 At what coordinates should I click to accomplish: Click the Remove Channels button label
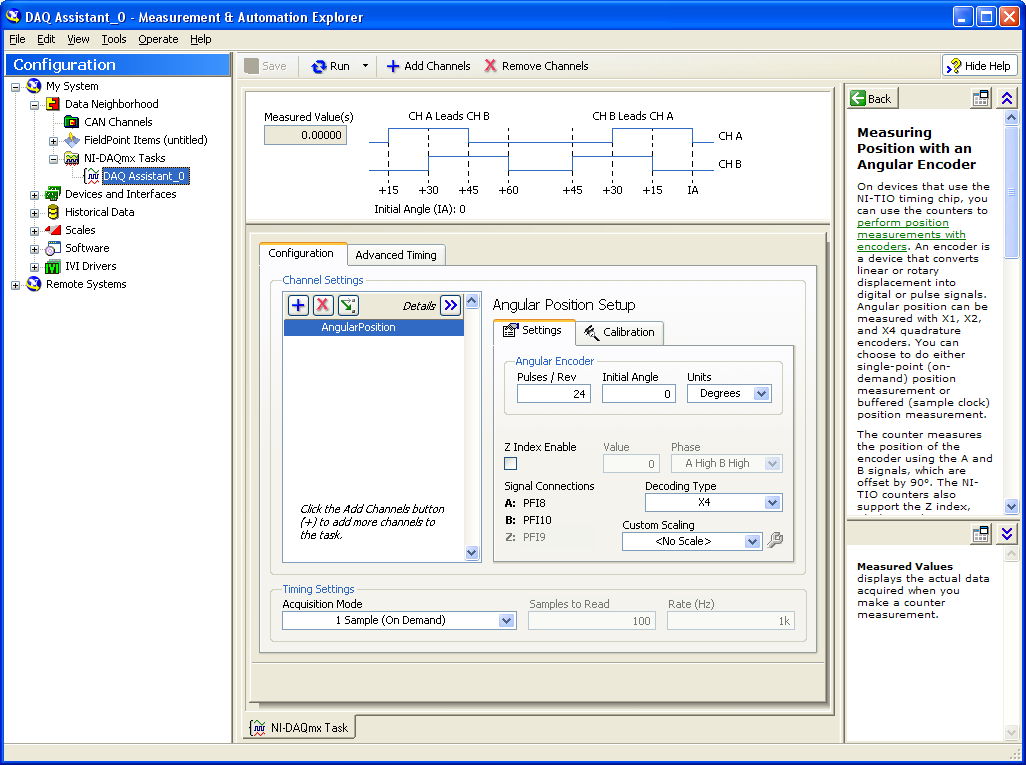coord(545,66)
